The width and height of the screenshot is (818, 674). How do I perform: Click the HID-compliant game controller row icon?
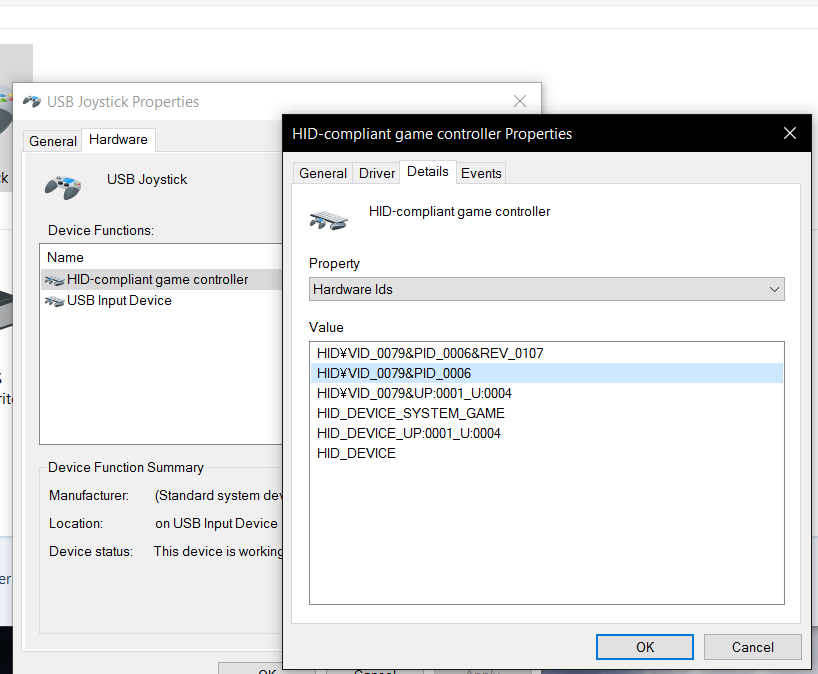tap(54, 280)
